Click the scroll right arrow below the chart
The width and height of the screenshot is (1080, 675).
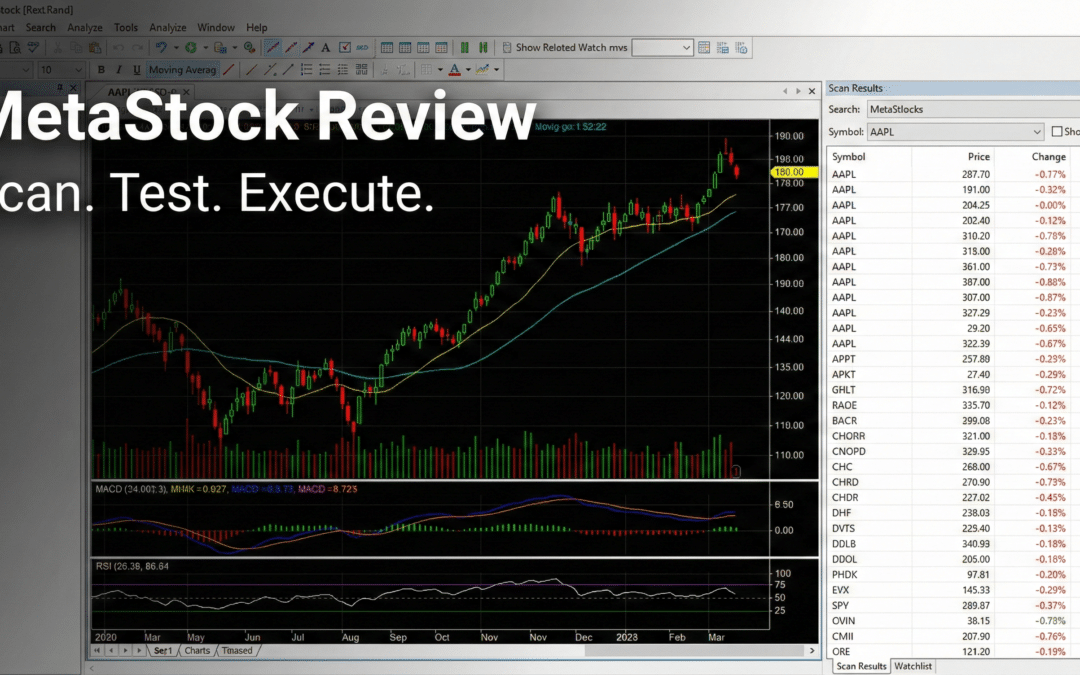pyautogui.click(x=812, y=650)
